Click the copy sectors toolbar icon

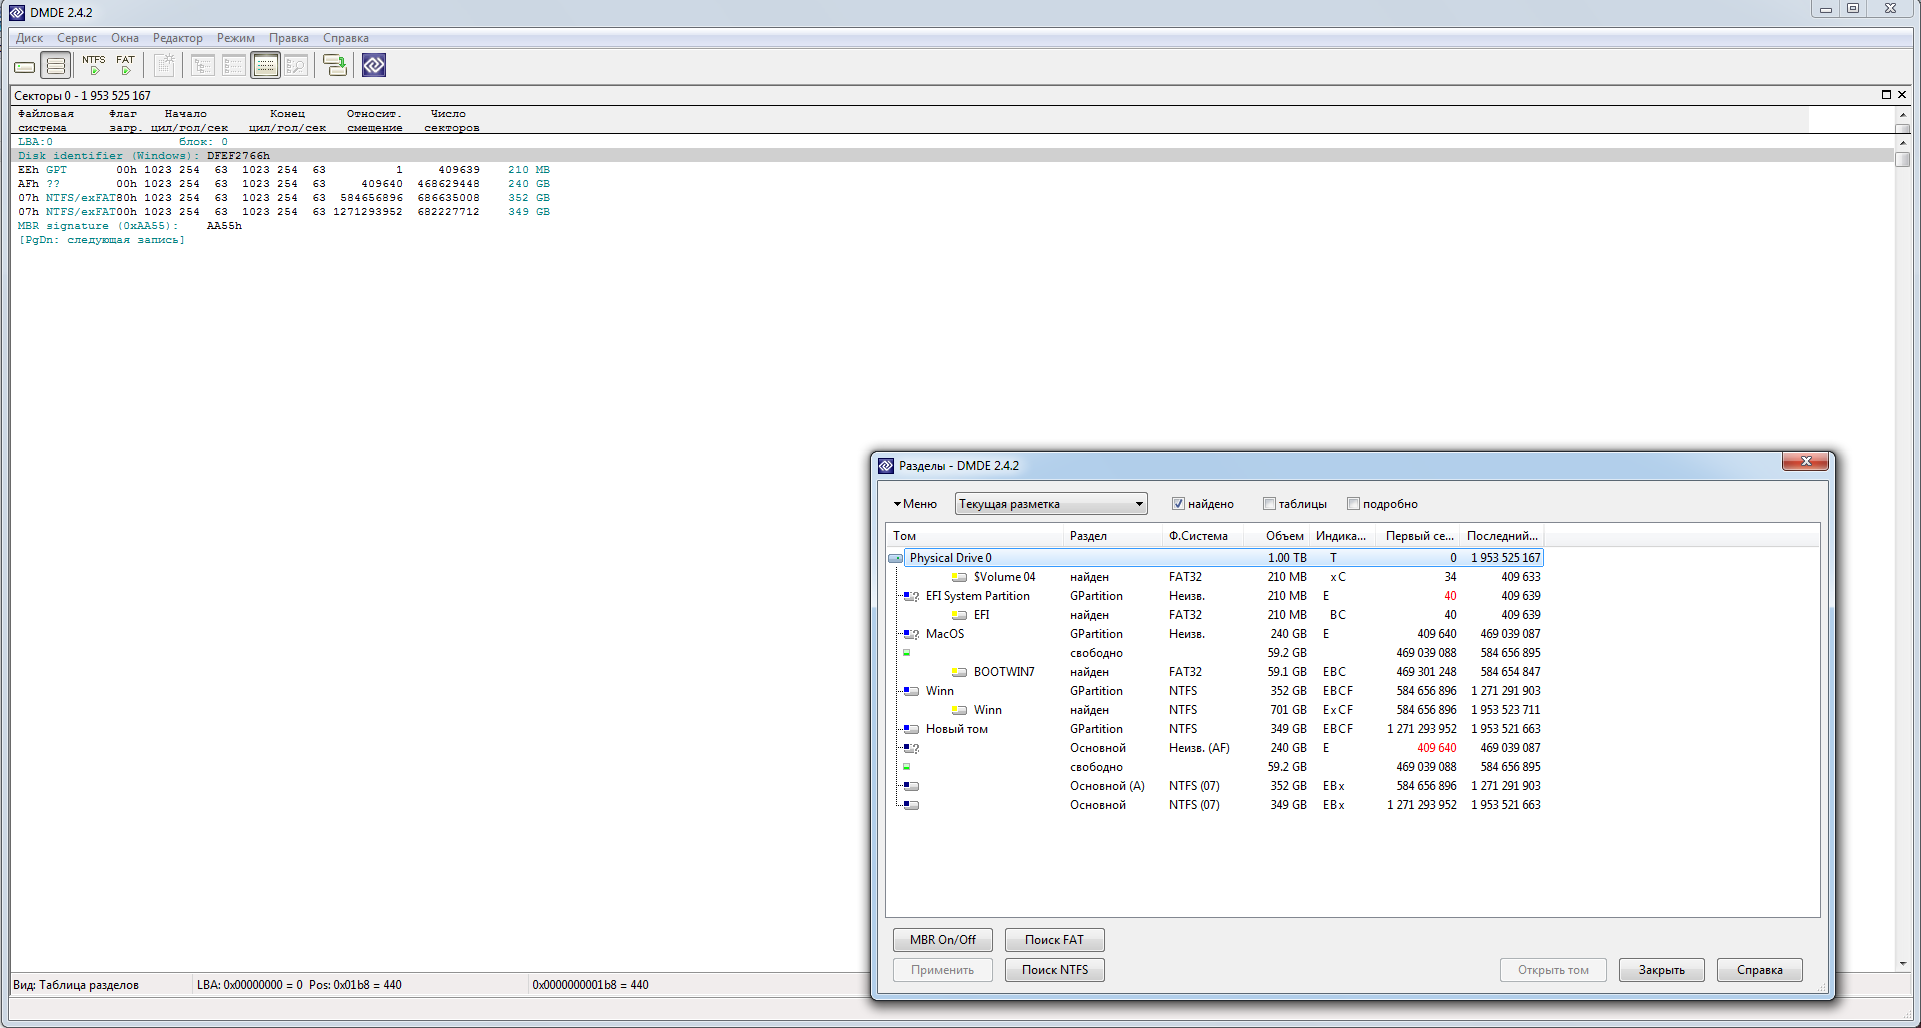[335, 66]
